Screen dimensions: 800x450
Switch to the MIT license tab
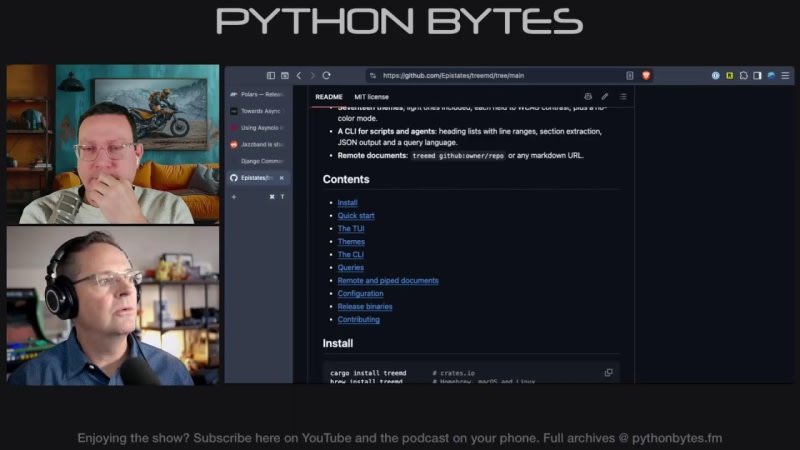(371, 97)
